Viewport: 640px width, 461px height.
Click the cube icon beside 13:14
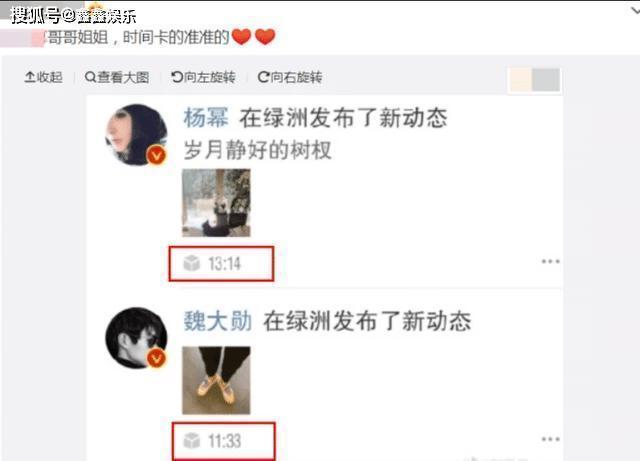191,263
